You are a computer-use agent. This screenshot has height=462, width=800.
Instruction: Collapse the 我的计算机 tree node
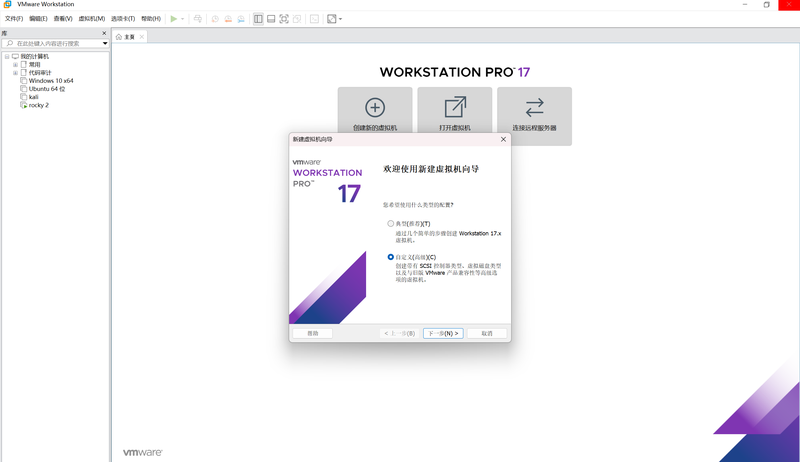(7, 57)
